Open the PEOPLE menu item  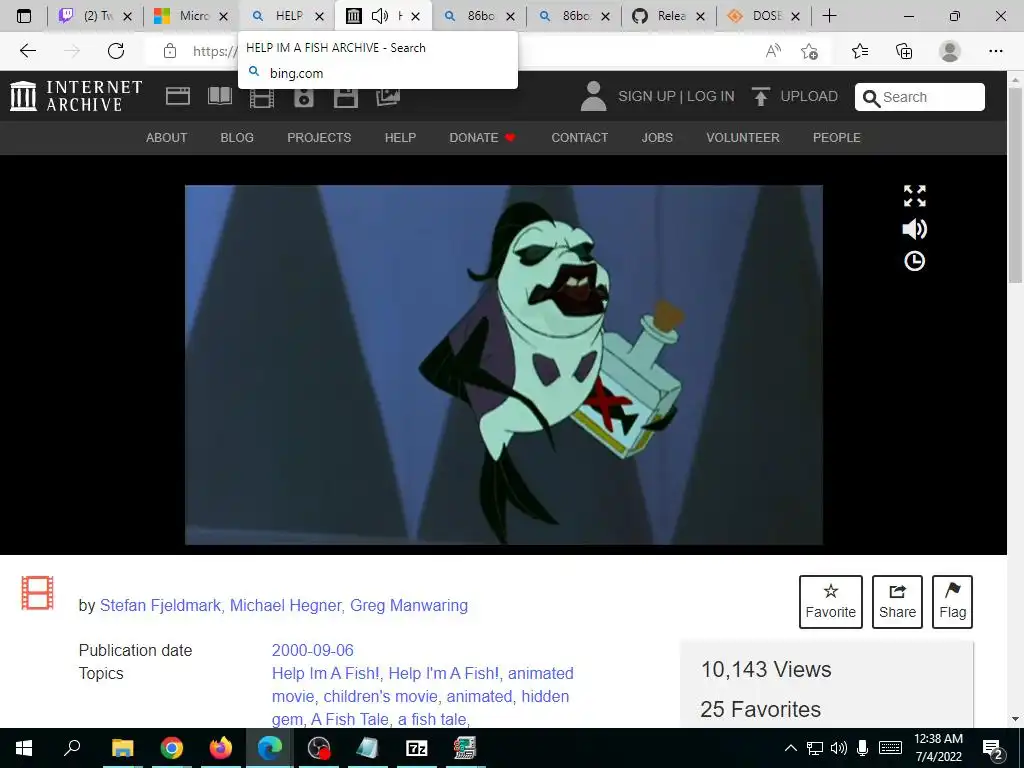pyautogui.click(x=837, y=138)
